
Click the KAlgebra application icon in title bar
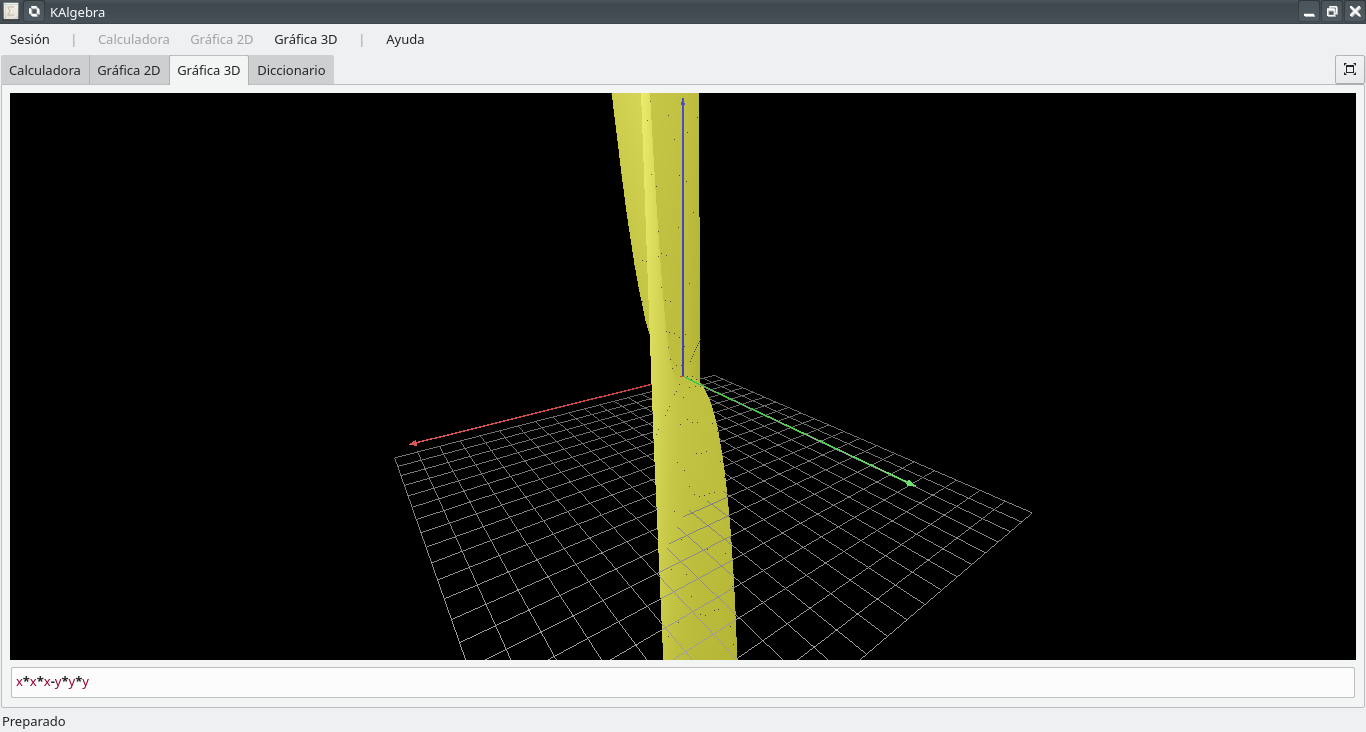(11, 12)
